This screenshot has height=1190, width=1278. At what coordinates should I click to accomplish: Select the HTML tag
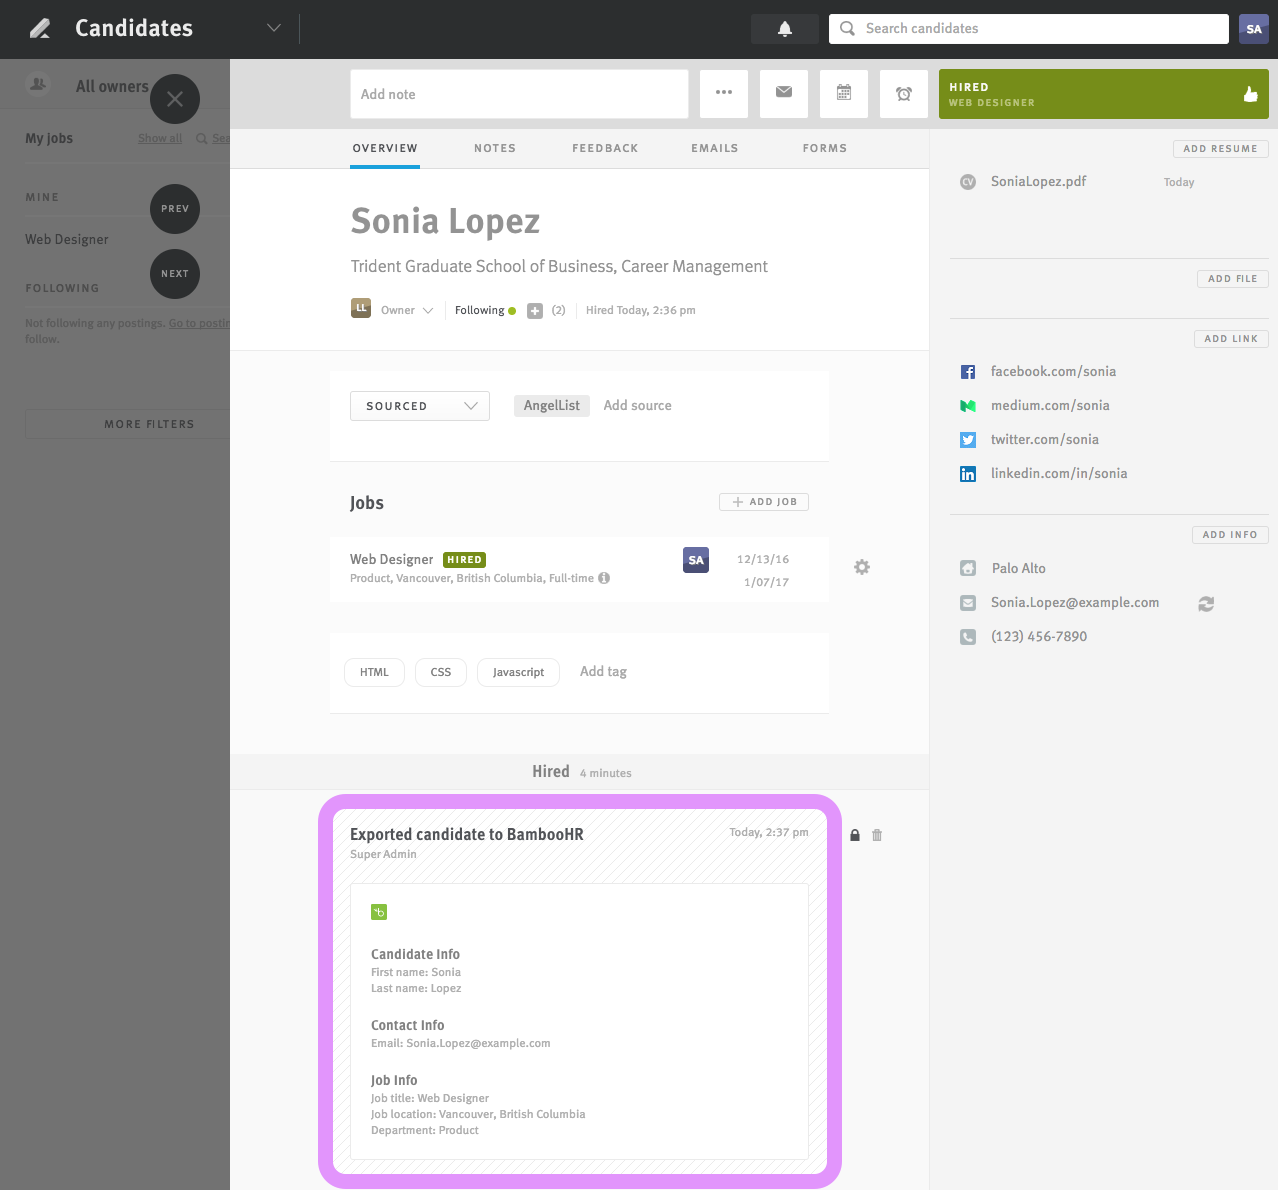374,672
